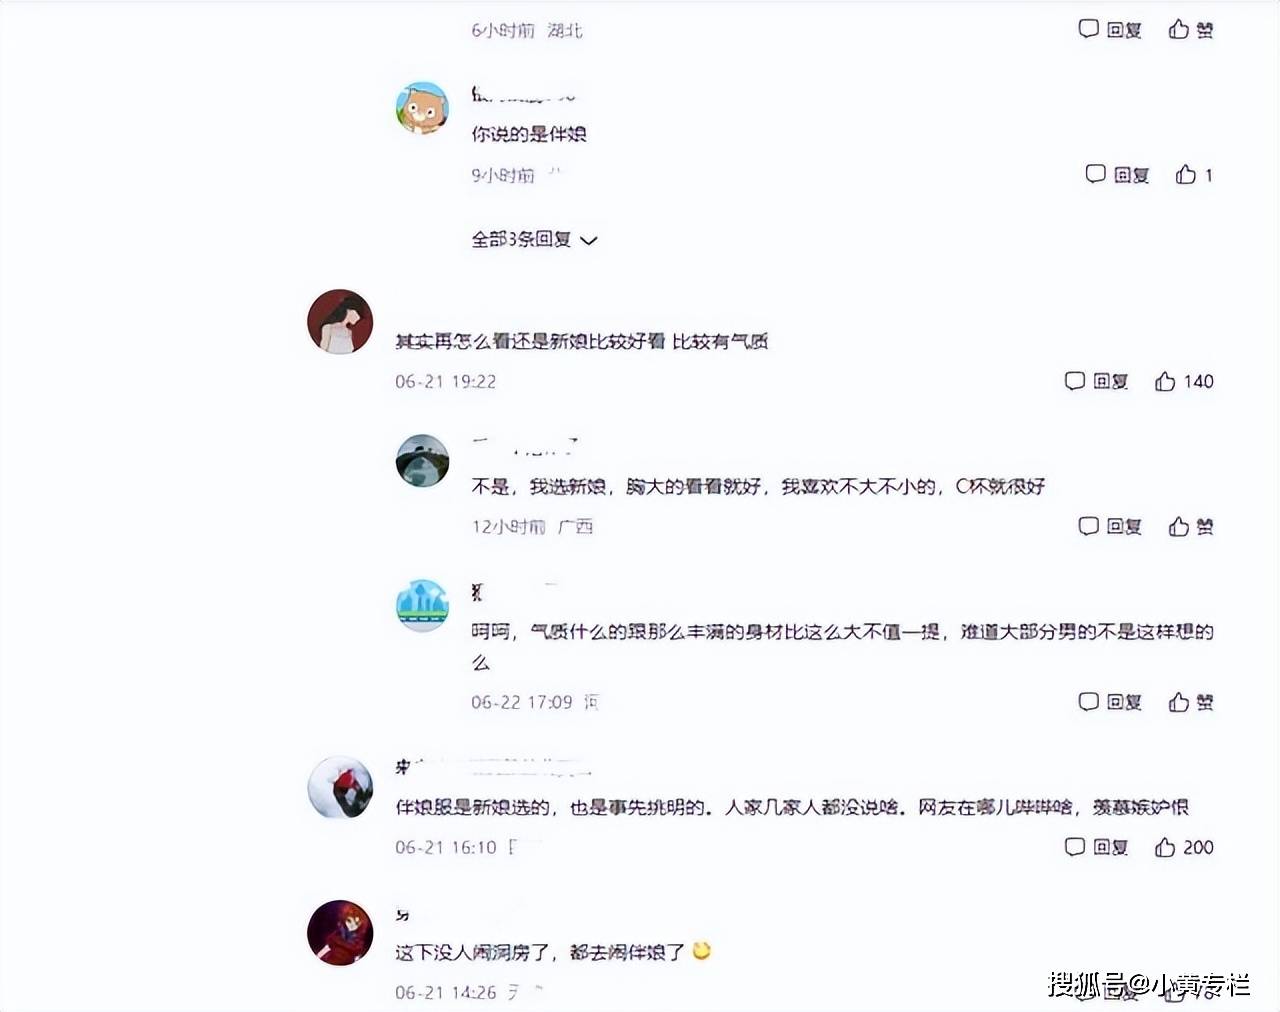
Task: Reply to the comment from 广西
Action: tap(1110, 527)
